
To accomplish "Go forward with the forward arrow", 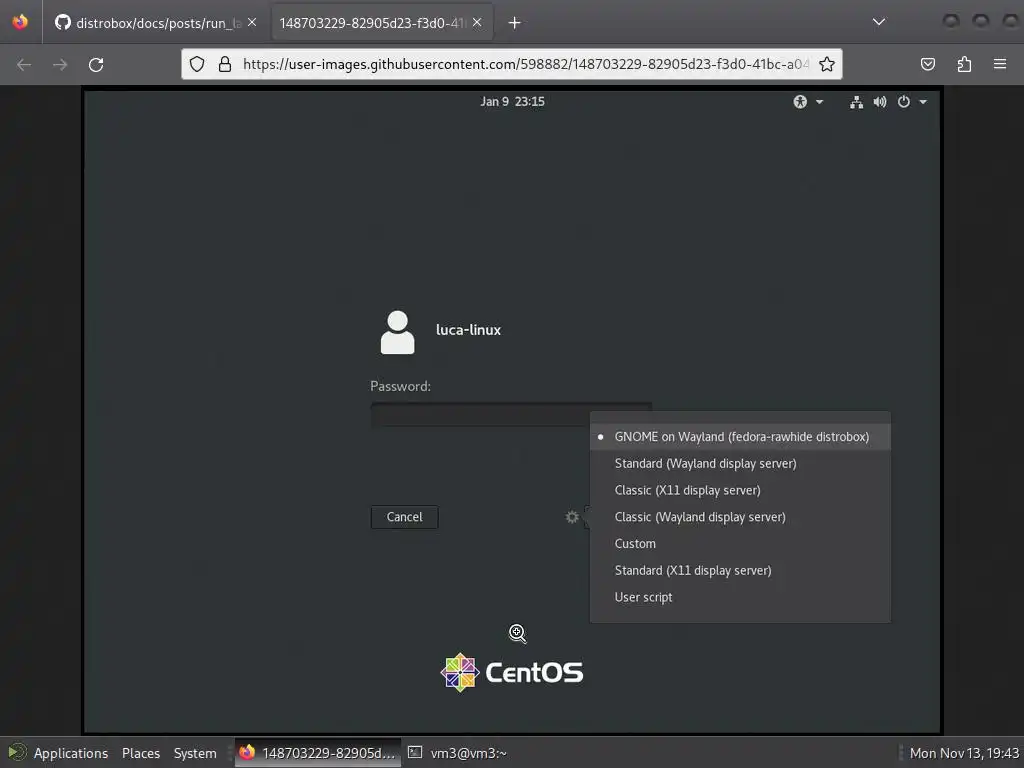I will pyautogui.click(x=60, y=65).
